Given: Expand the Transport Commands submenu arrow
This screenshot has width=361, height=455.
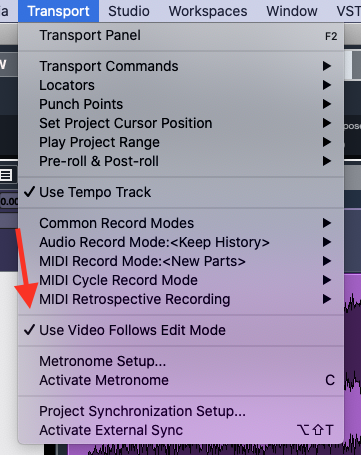Looking at the screenshot, I should pos(327,66).
